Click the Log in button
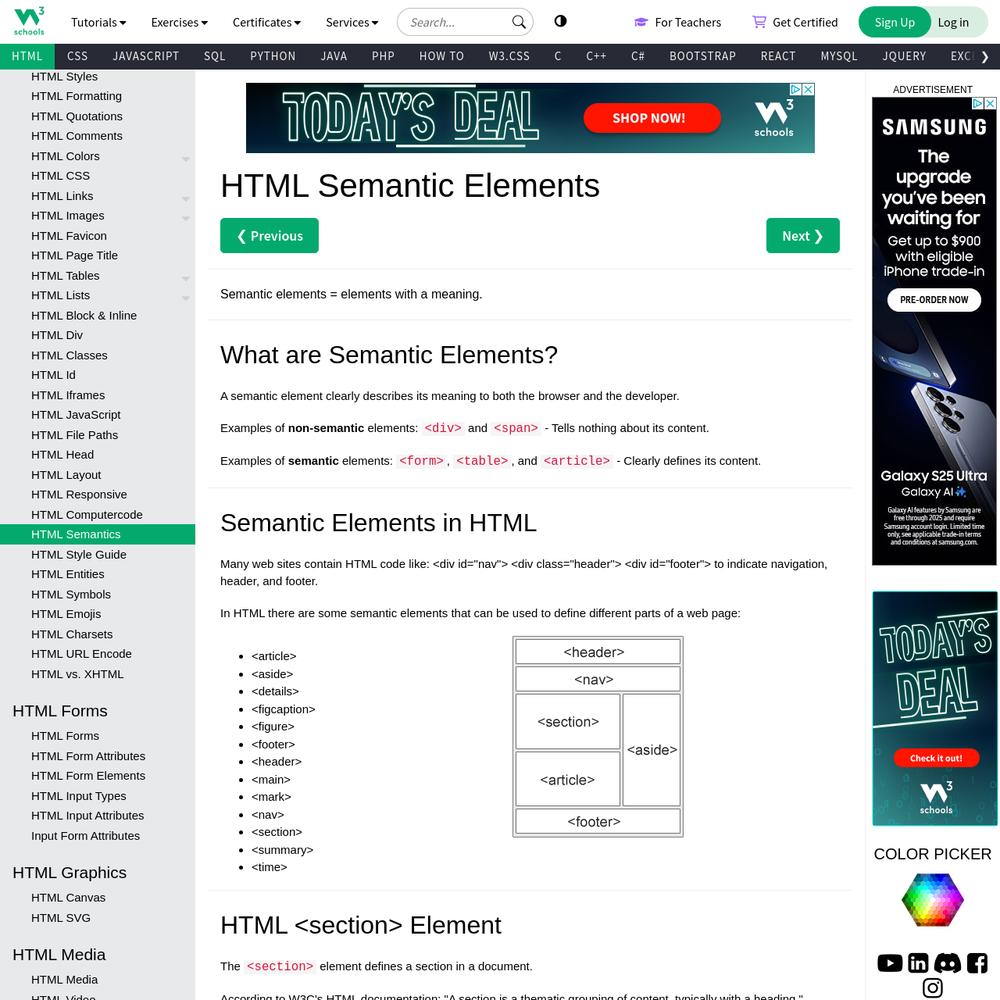 [953, 22]
